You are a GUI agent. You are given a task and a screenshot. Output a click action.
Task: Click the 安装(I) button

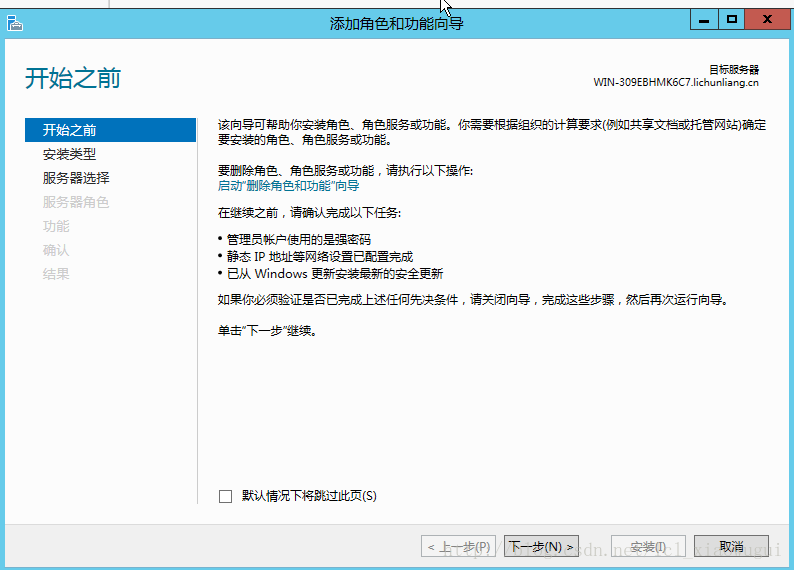click(x=648, y=546)
